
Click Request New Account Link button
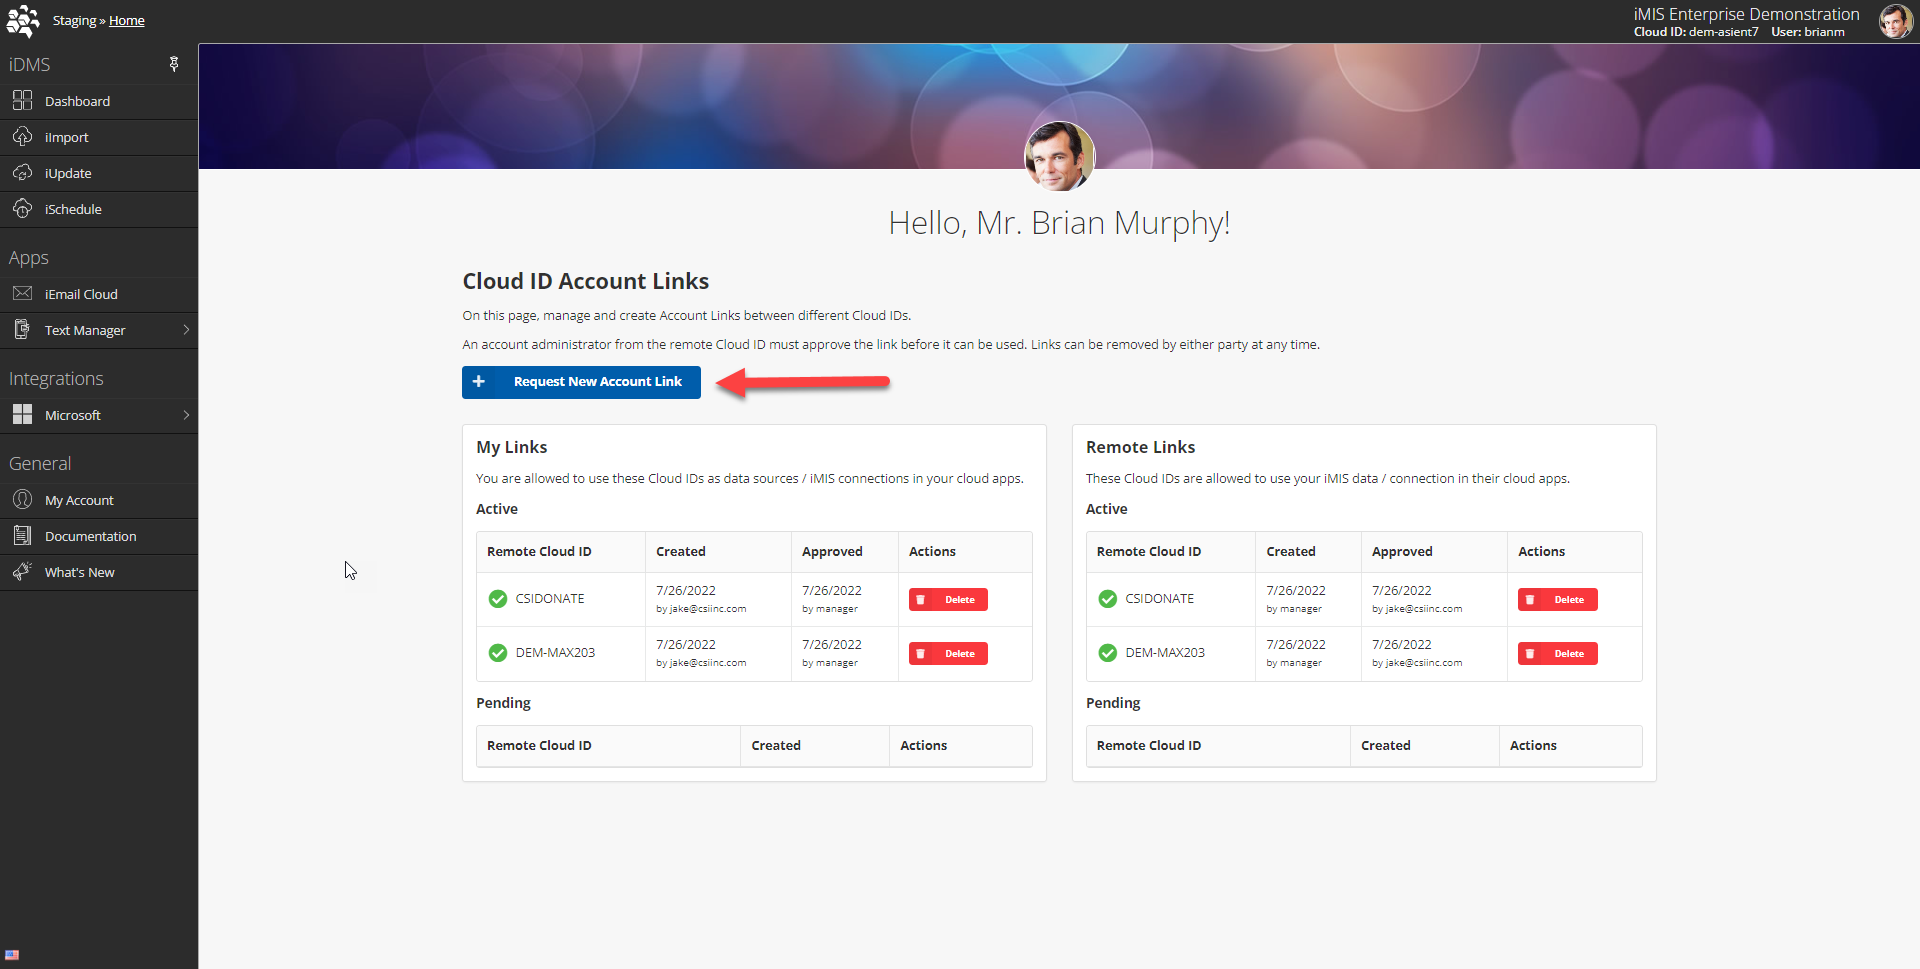(x=581, y=382)
